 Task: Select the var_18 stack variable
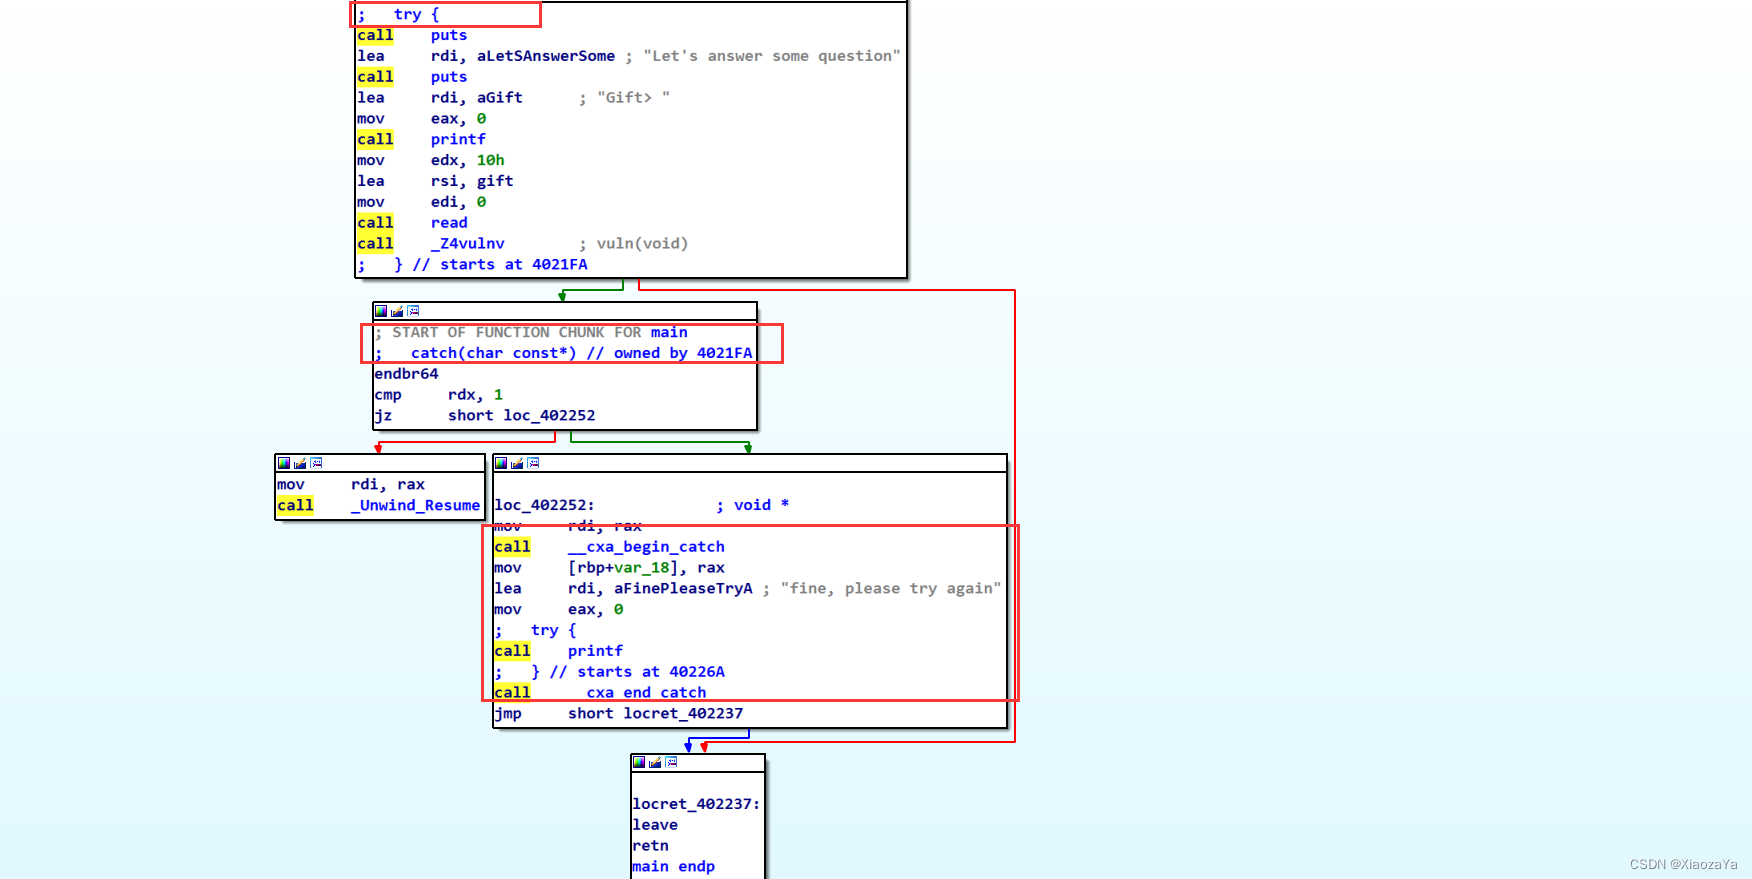[x=641, y=568]
